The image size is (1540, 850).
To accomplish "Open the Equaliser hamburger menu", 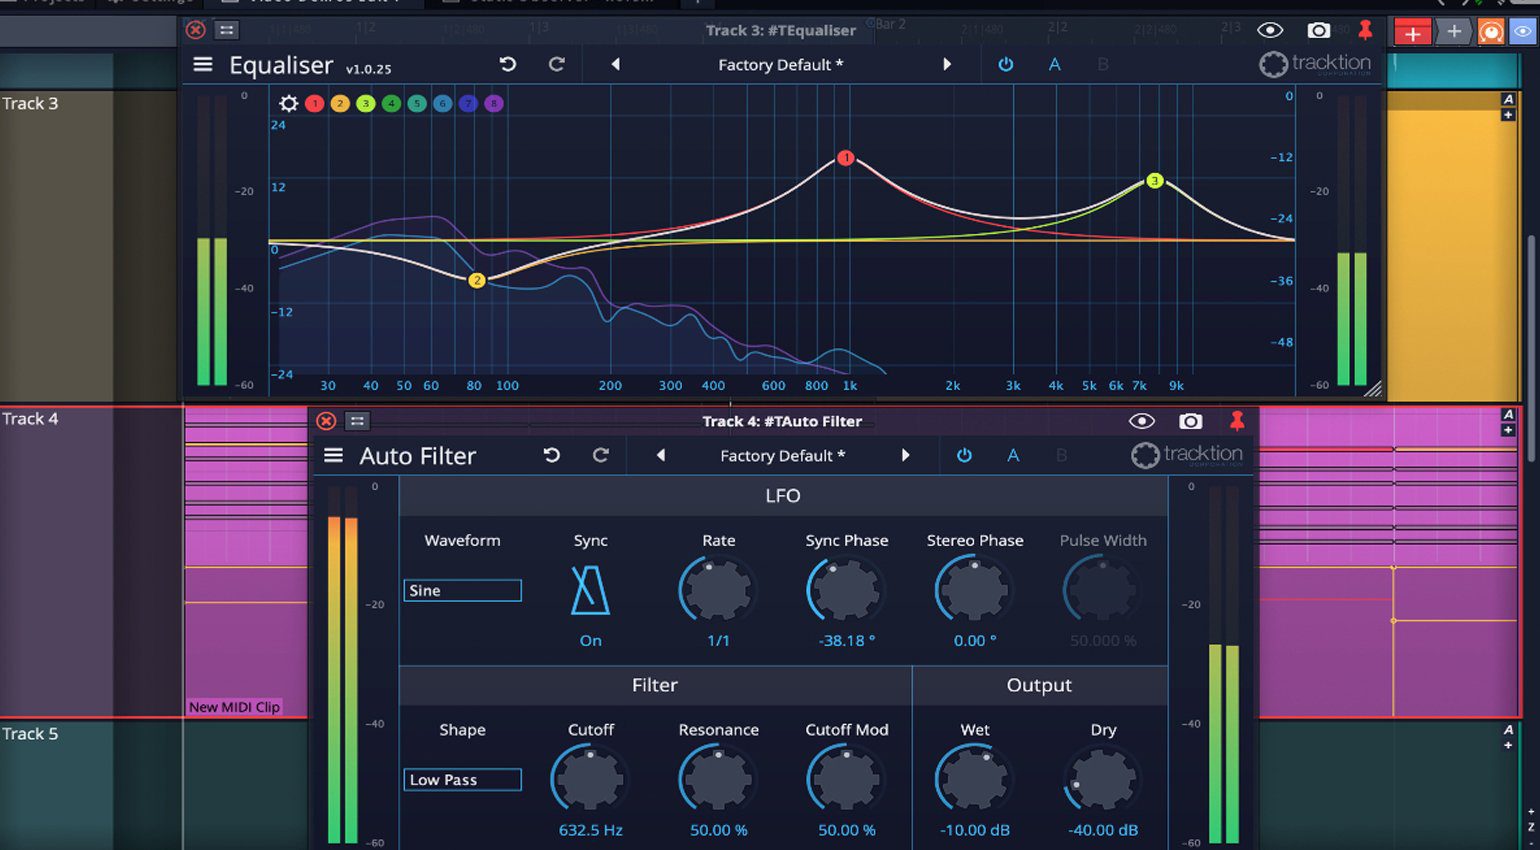I will (x=202, y=63).
